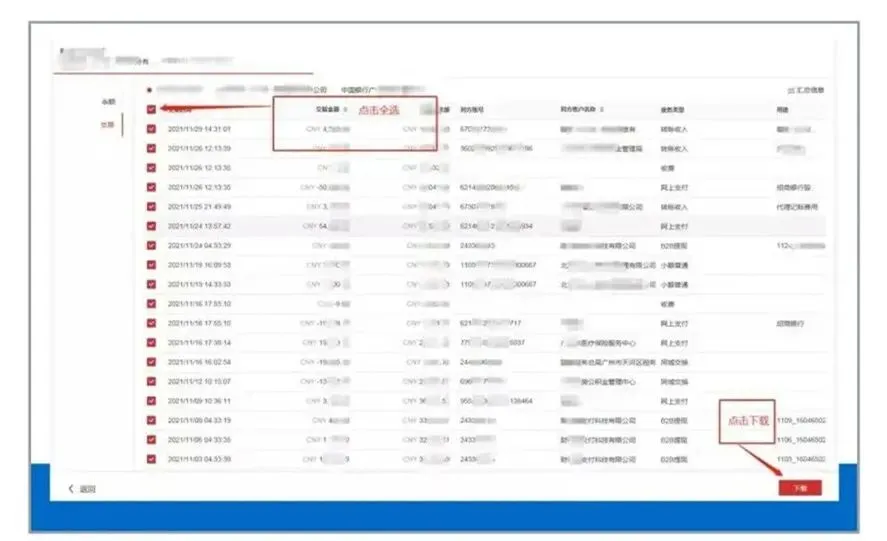This screenshot has height=541, width=887.
Task: Uncheck the 2021/11/08 04:33:19 row checkbox
Action: 151,420
